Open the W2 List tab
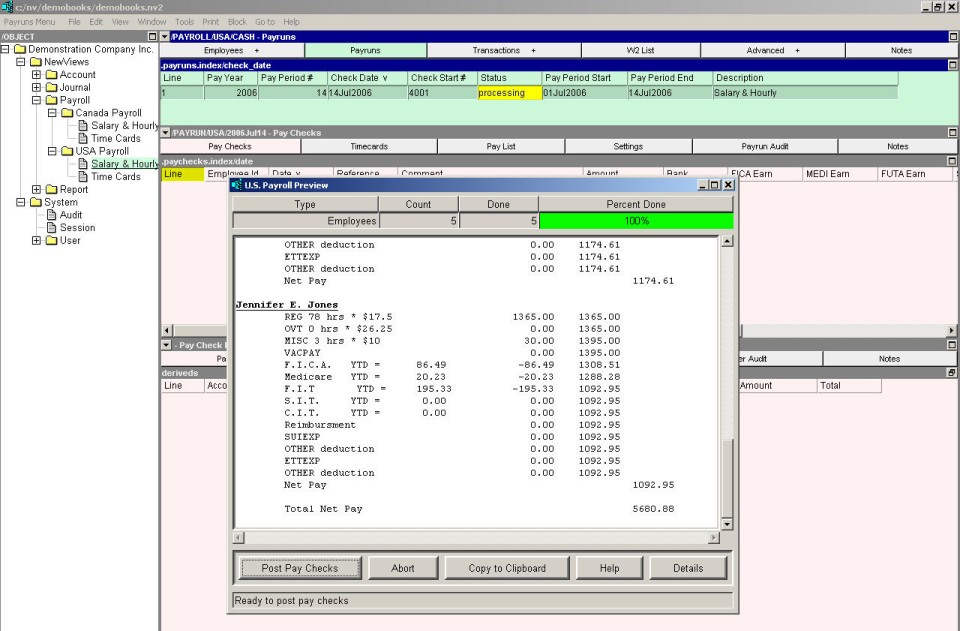Screen dimensions: 960x631 coord(640,50)
